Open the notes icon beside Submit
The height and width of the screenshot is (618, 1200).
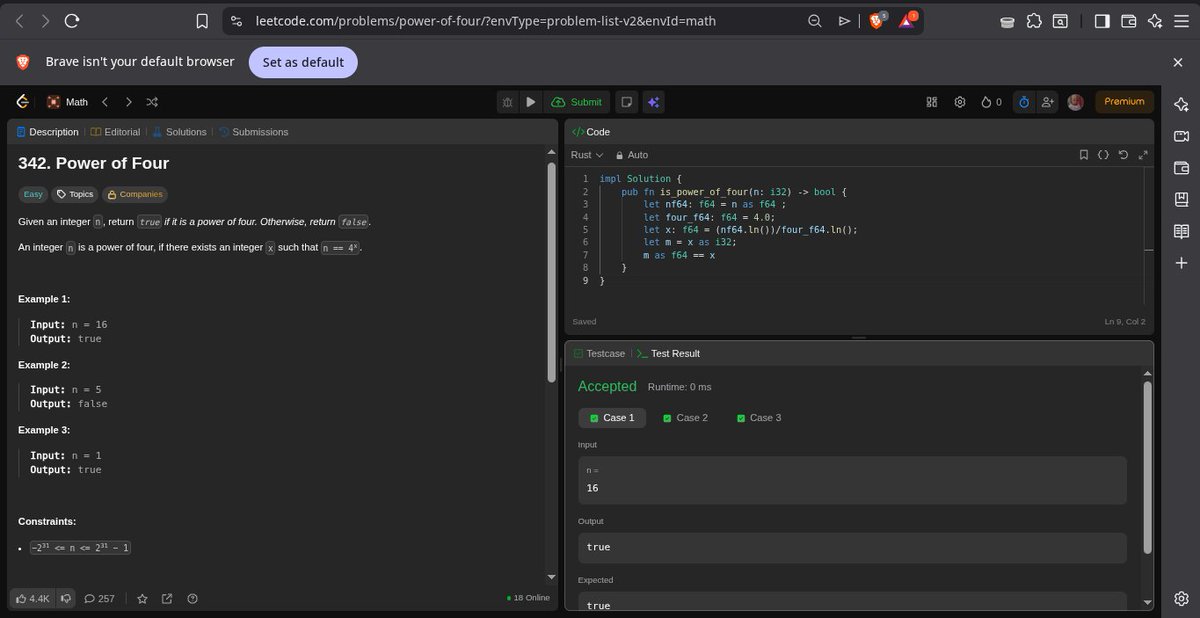(626, 102)
